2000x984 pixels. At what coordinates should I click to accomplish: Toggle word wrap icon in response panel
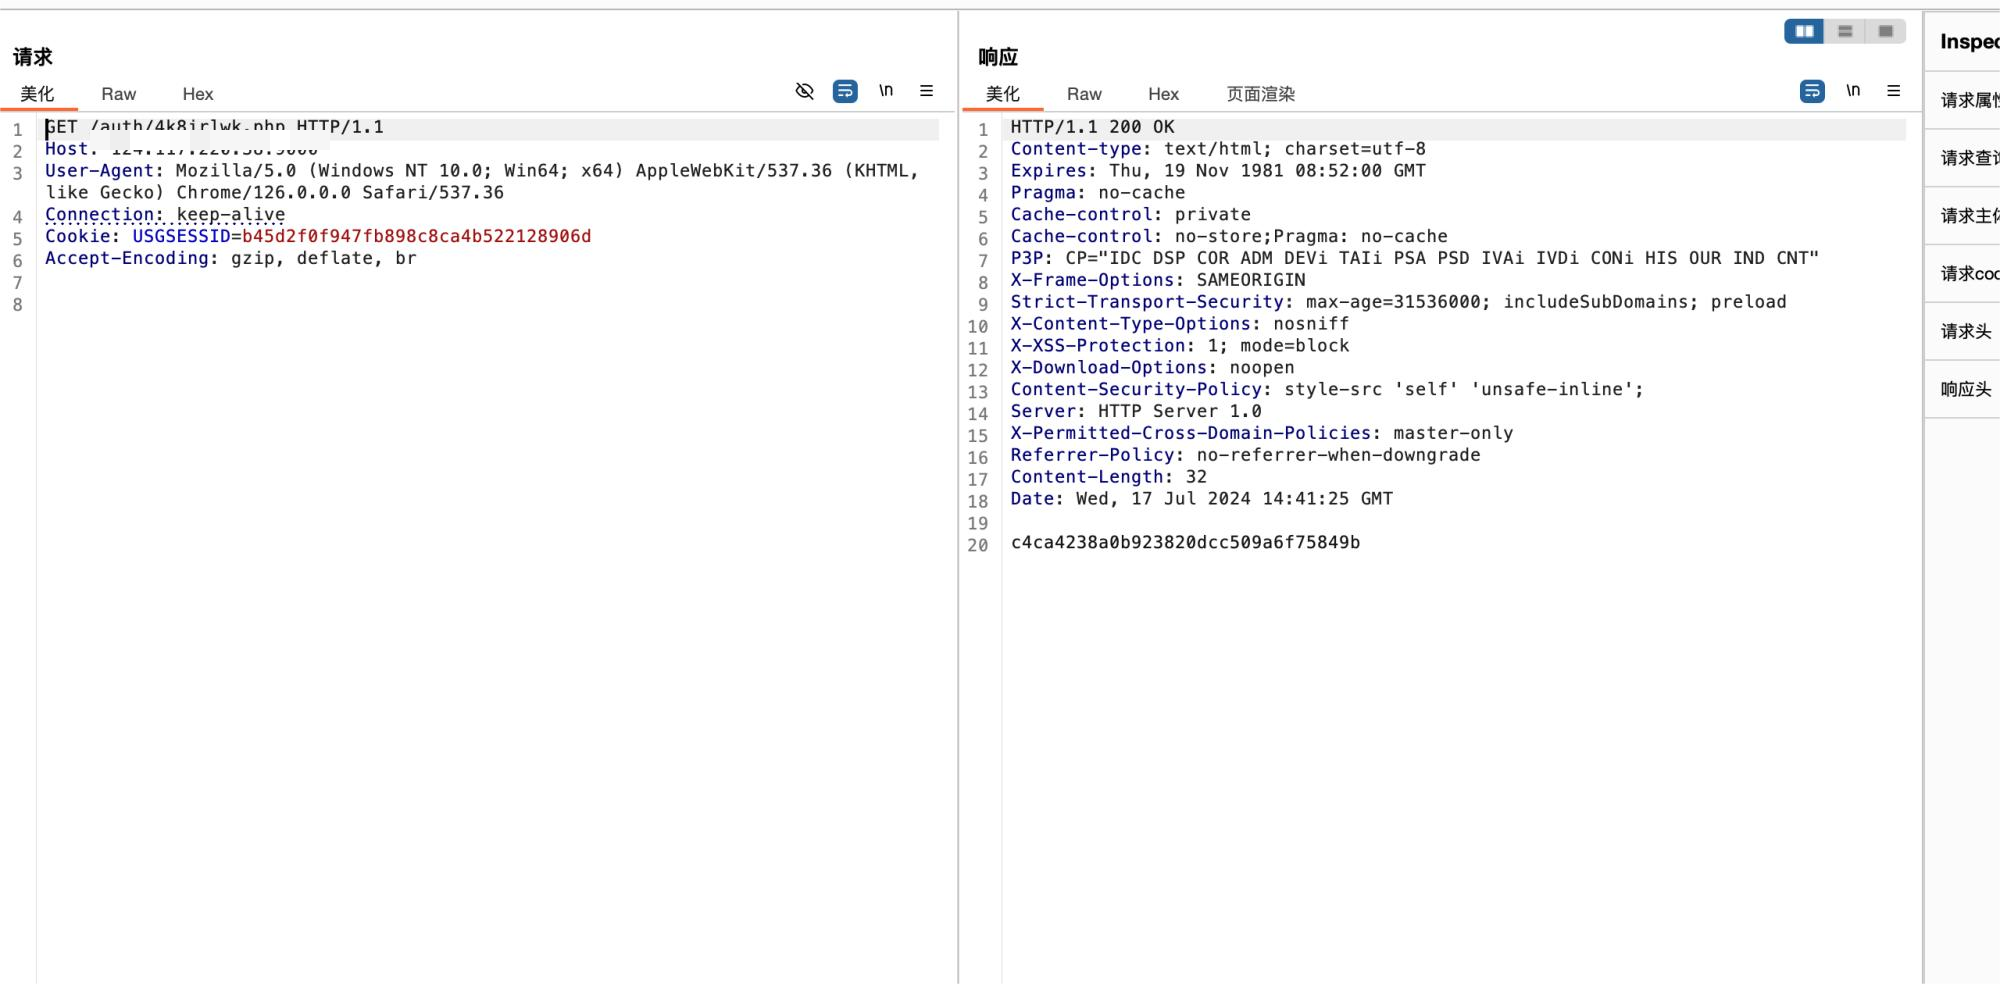point(1811,91)
